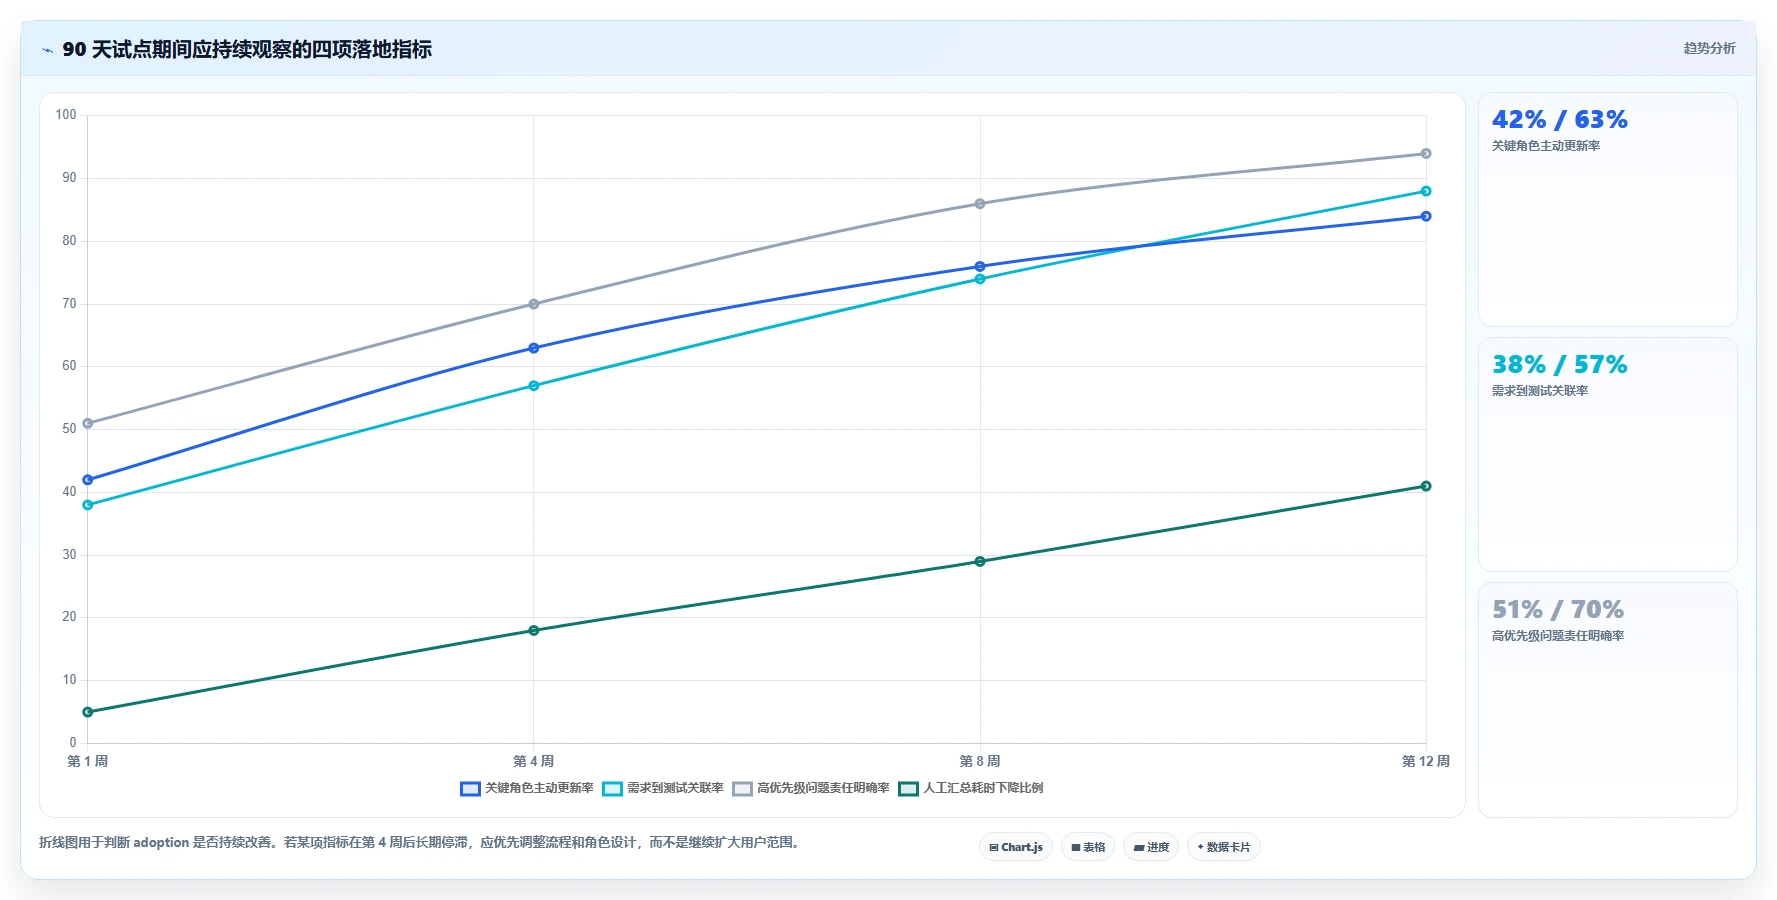Image resolution: width=1777 pixels, height=900 pixels.
Task: Click the 38% / 57% stat value
Action: tap(1560, 365)
